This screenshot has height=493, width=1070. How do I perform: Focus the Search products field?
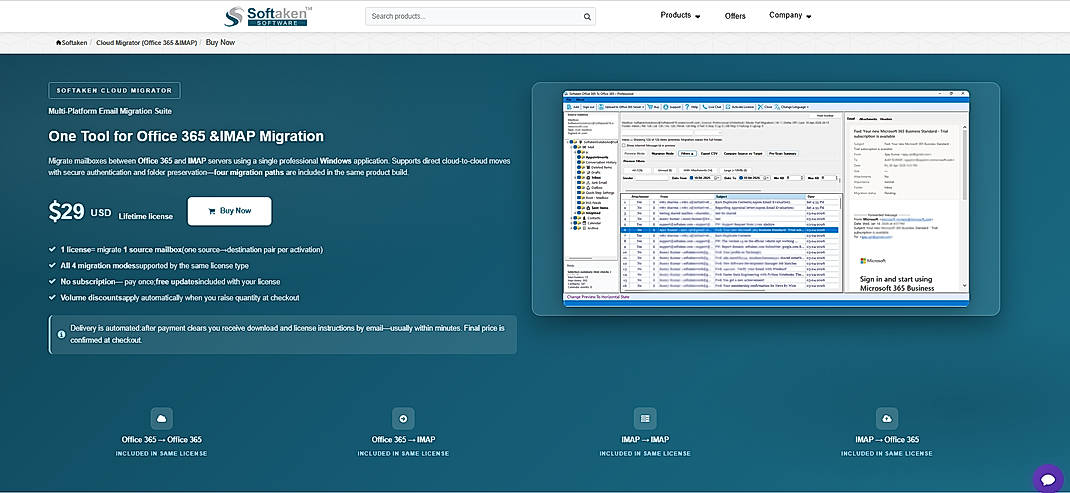pyautogui.click(x=480, y=16)
